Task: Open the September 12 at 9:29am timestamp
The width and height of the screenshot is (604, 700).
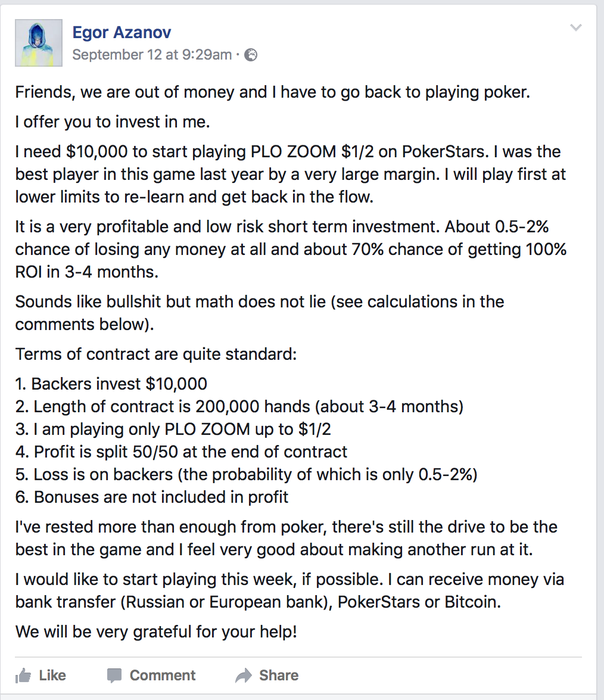Action: (x=152, y=54)
